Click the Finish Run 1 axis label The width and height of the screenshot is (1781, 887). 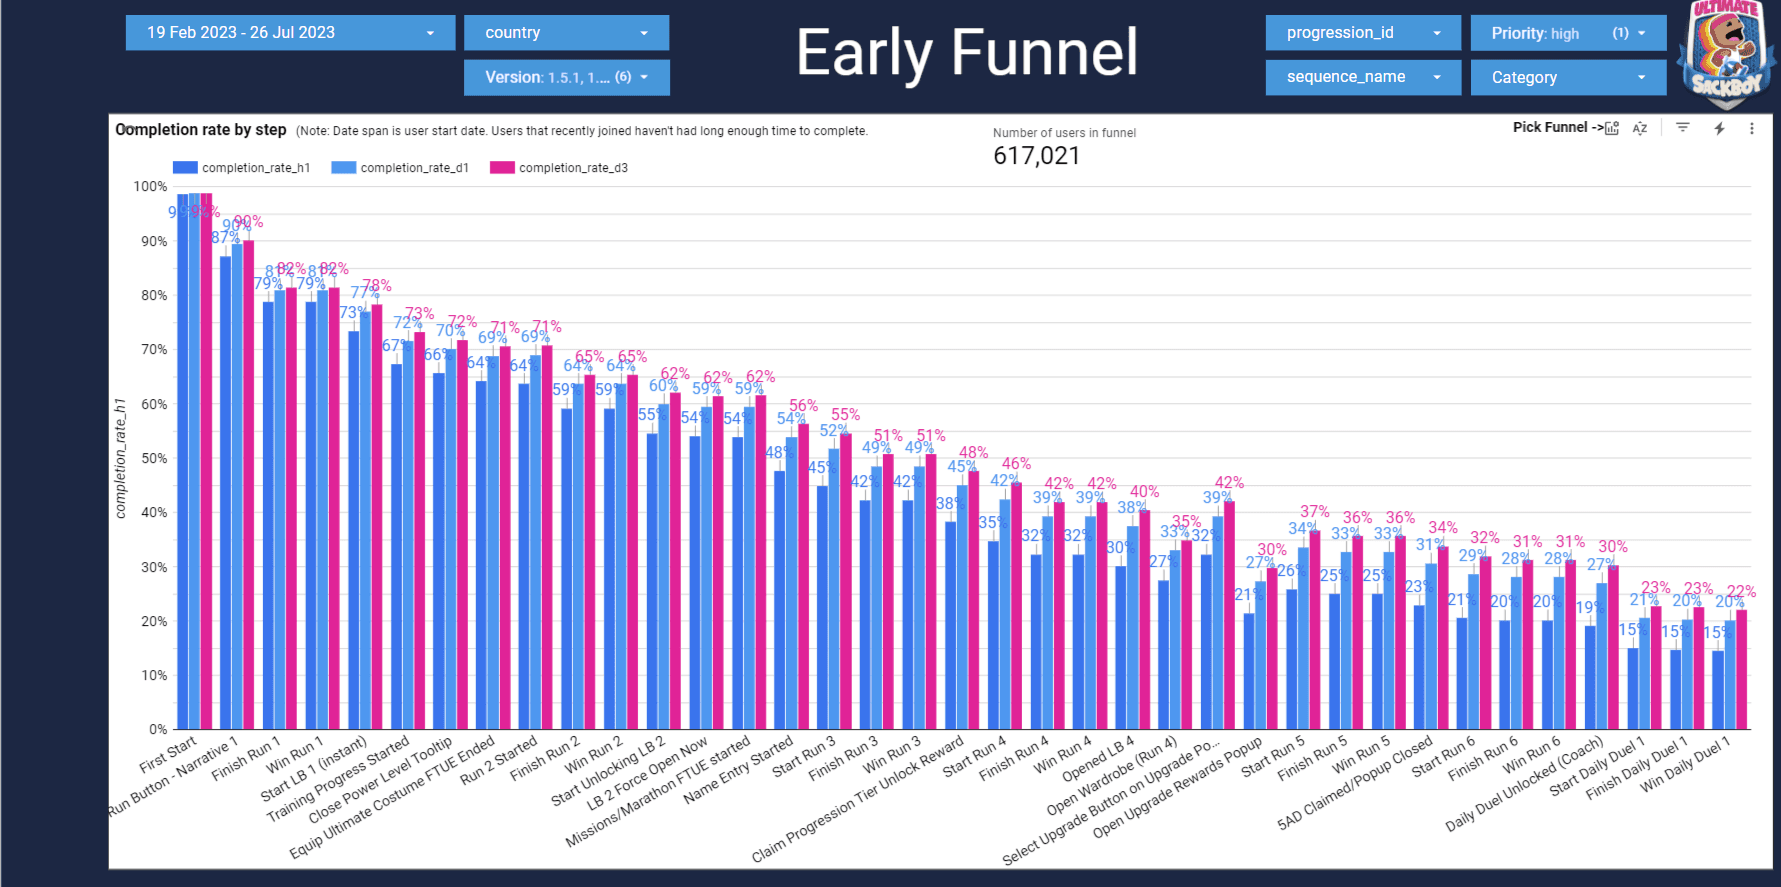(x=247, y=759)
